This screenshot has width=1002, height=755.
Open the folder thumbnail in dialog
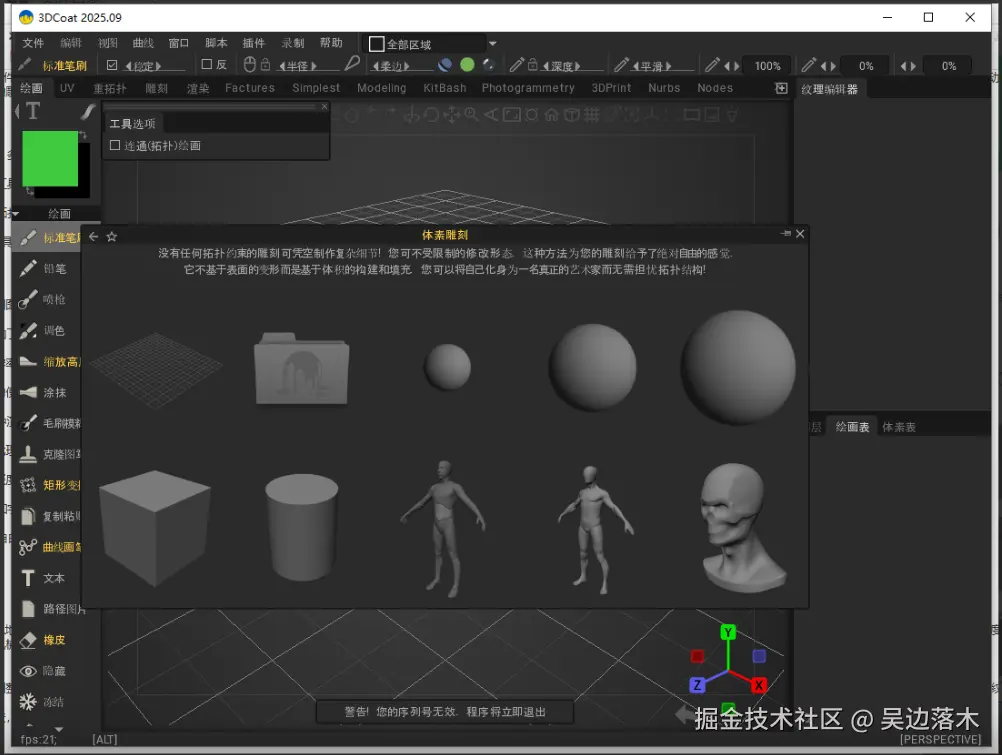(302, 368)
